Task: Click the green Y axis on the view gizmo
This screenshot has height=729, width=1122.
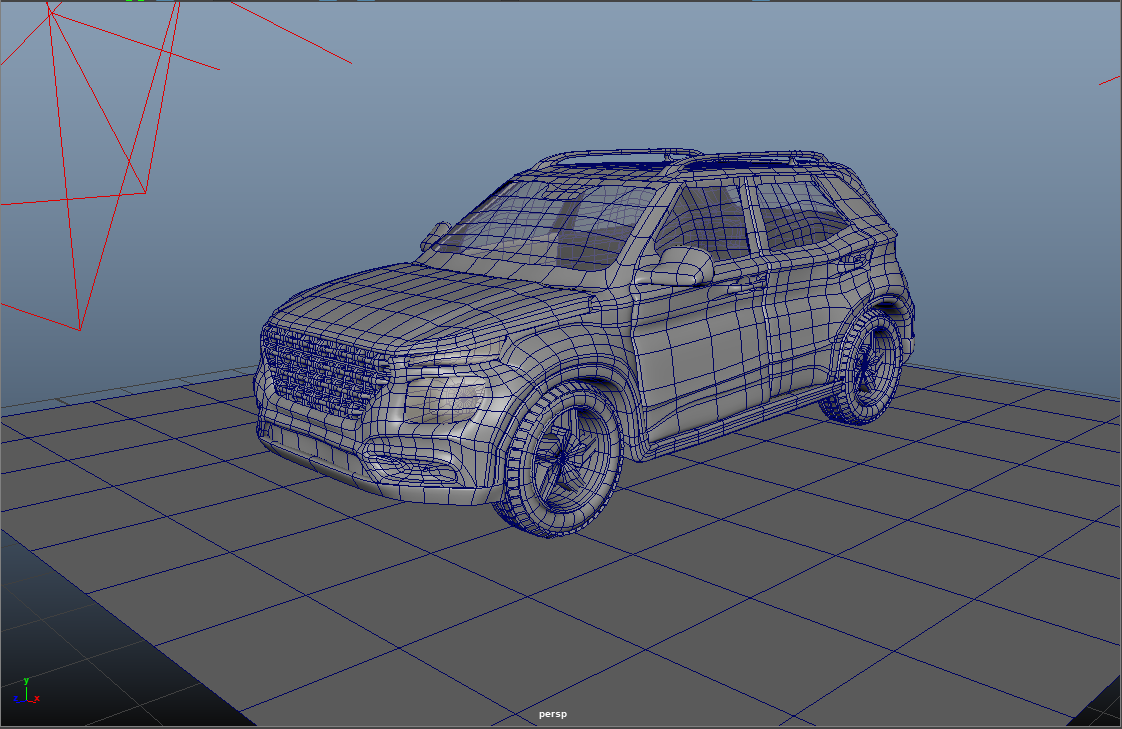Action: point(26,690)
